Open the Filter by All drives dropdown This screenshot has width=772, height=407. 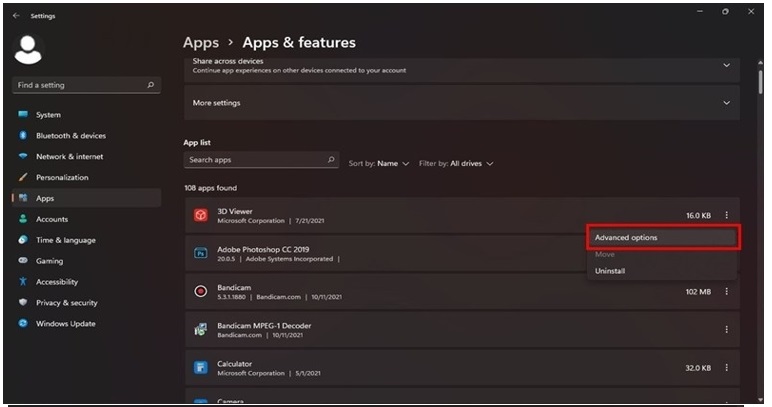[x=456, y=163]
